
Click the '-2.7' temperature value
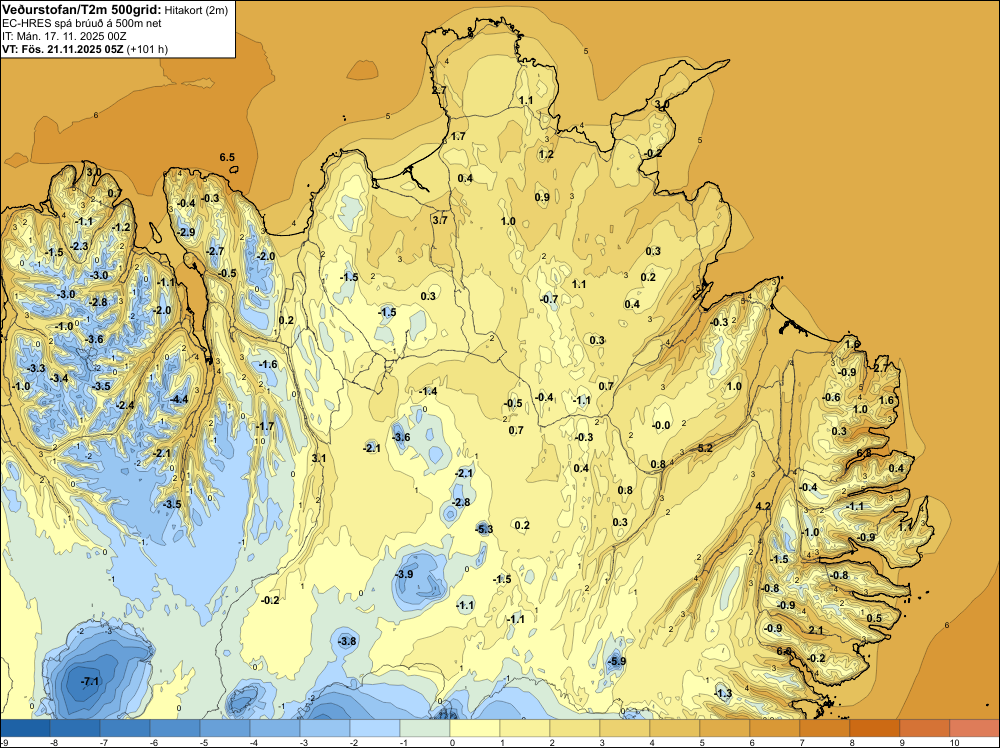click(215, 251)
